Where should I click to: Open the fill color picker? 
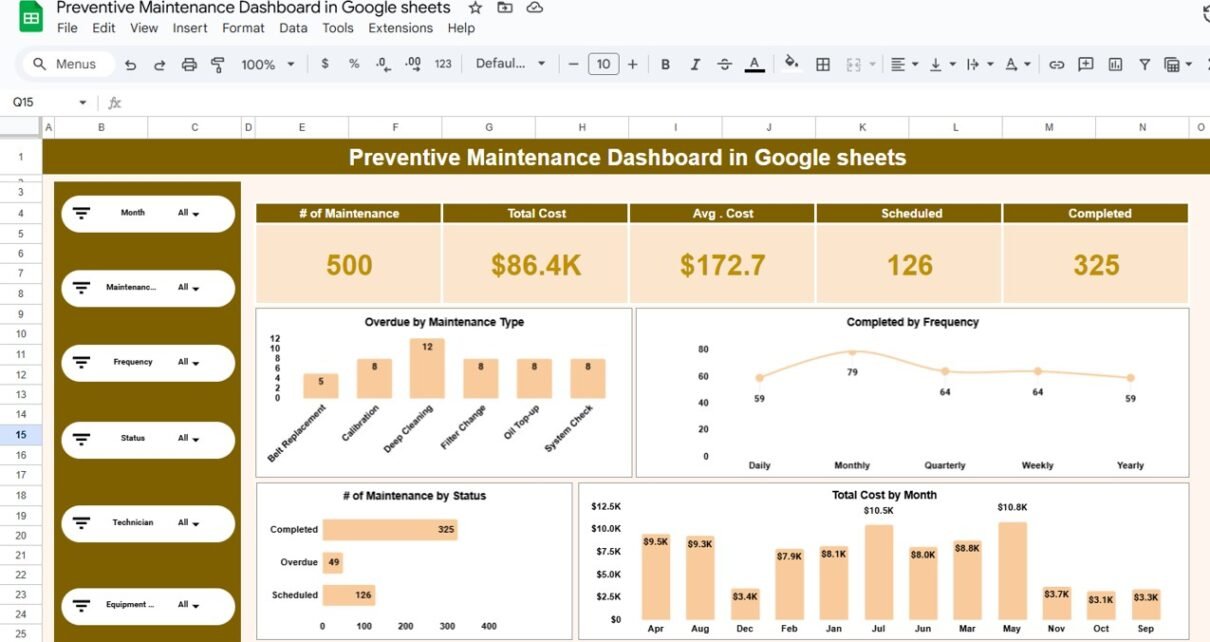[x=791, y=64]
